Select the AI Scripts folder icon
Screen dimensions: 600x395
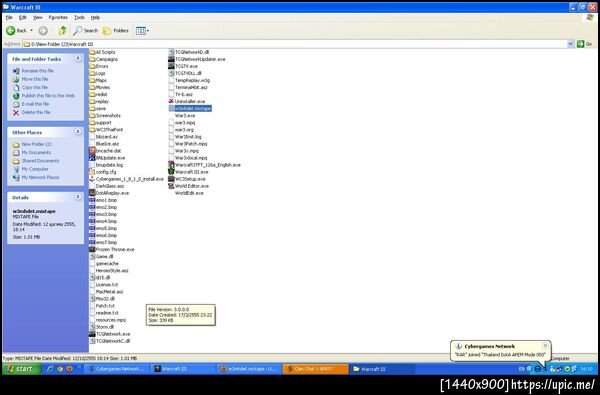tap(92, 52)
